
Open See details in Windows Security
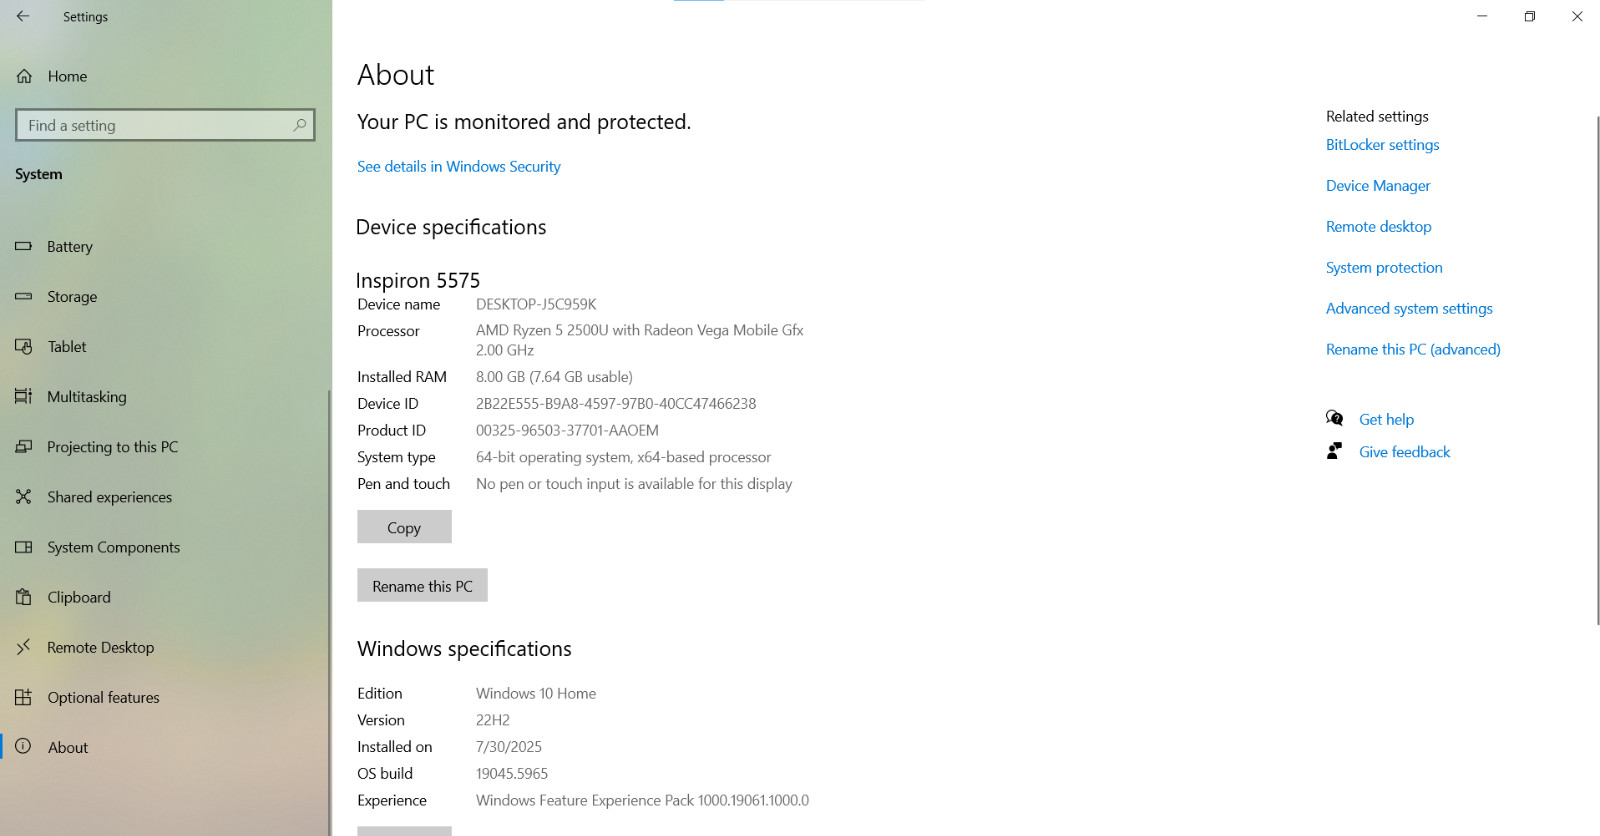459,166
